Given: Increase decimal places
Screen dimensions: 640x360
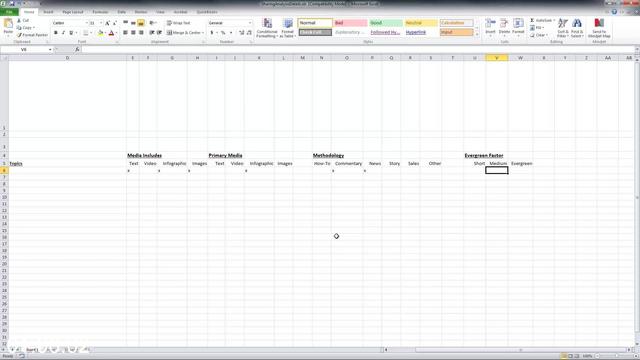Looking at the screenshot, I should 242,33.
